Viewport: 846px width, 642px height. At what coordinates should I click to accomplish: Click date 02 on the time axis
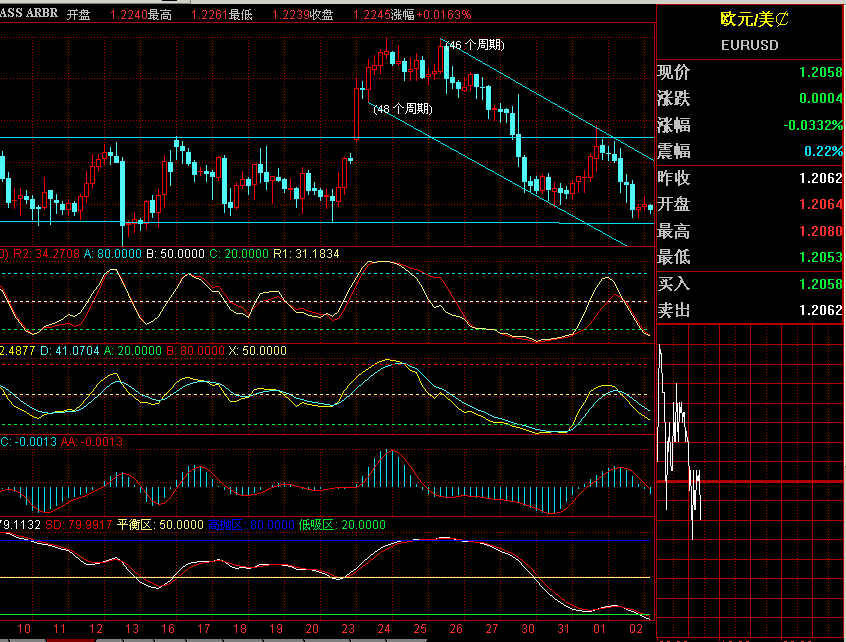pos(636,629)
